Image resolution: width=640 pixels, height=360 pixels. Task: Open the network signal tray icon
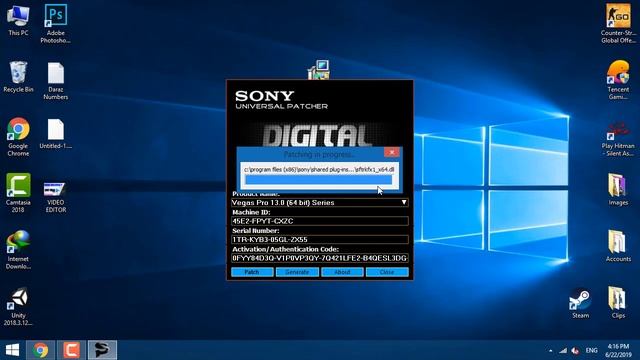click(x=563, y=350)
